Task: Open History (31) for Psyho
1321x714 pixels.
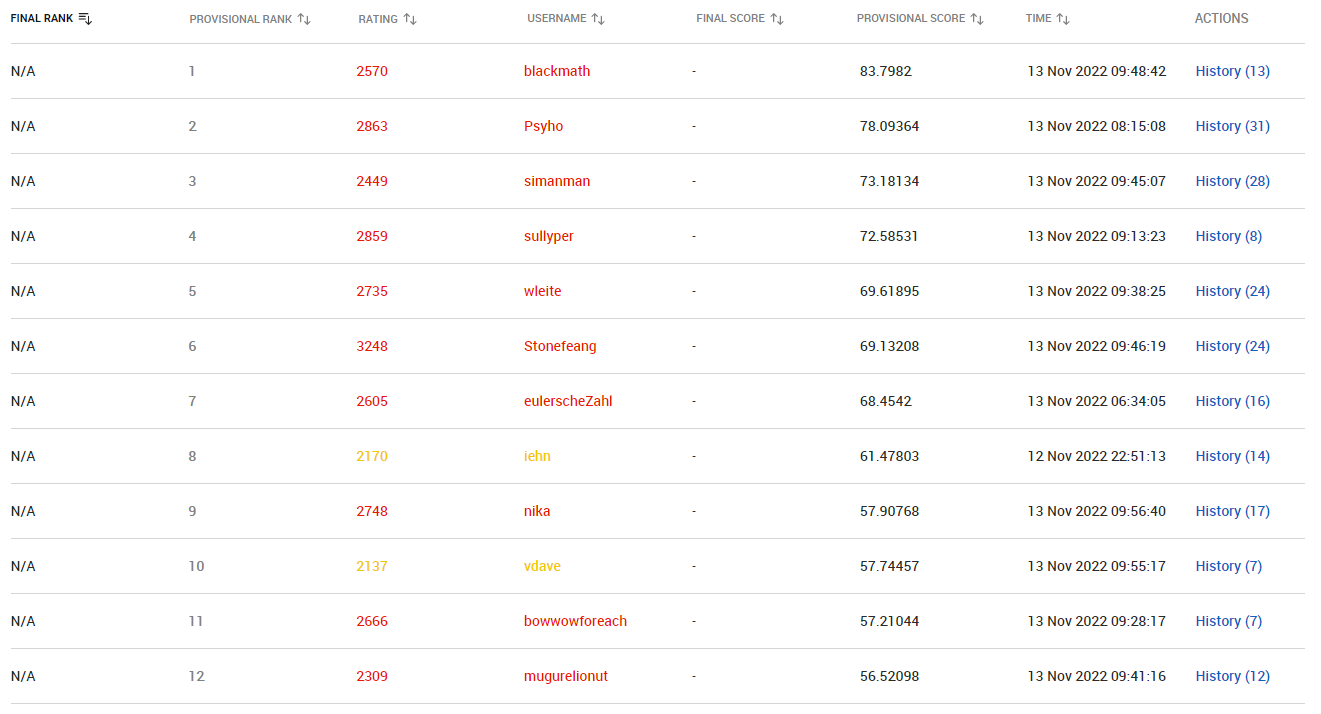Action: (x=1233, y=126)
